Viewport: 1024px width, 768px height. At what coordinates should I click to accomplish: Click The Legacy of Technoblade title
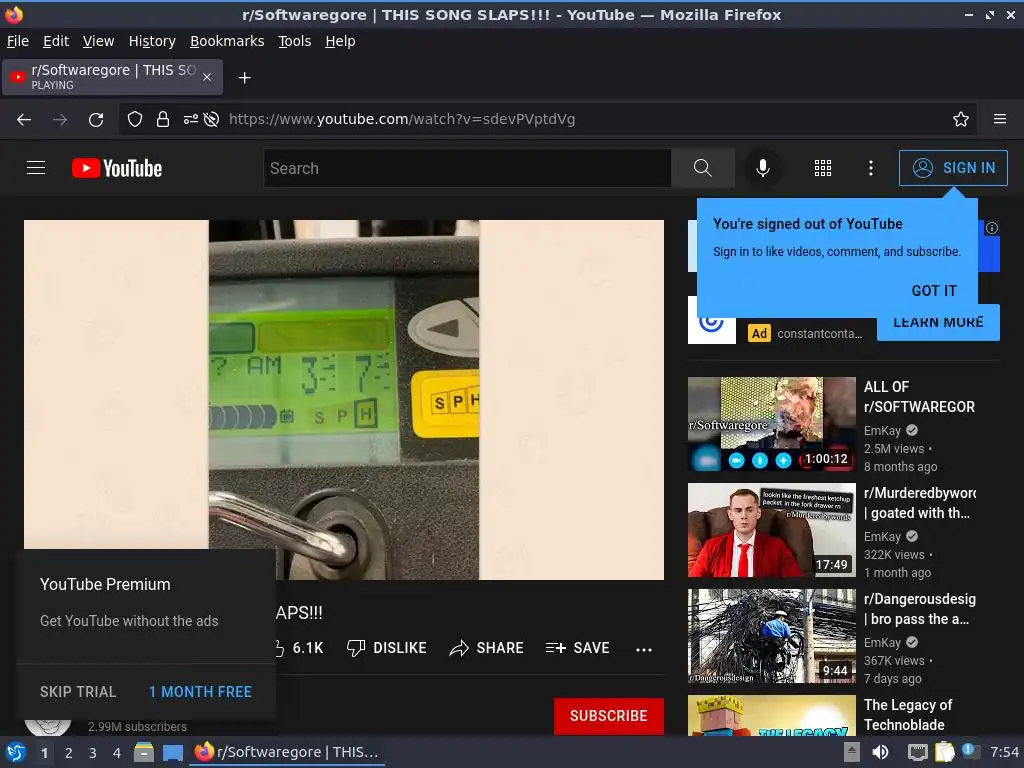coord(908,714)
